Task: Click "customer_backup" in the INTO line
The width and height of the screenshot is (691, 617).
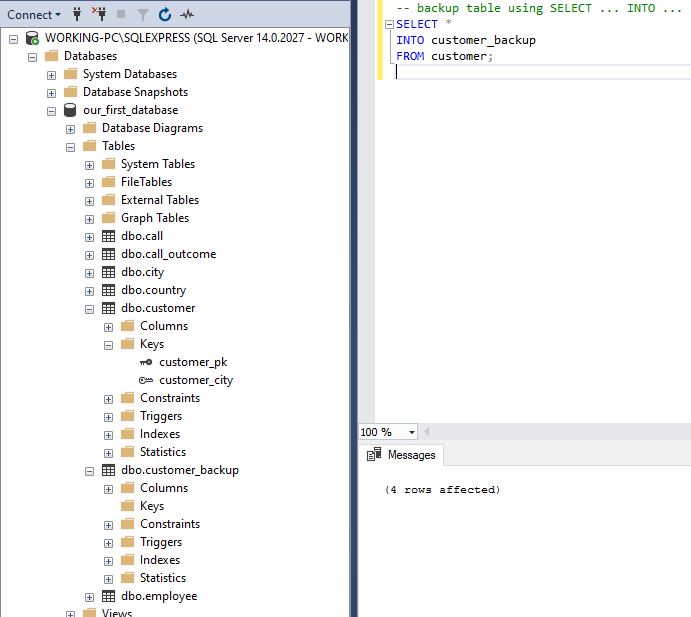Action: [x=483, y=40]
